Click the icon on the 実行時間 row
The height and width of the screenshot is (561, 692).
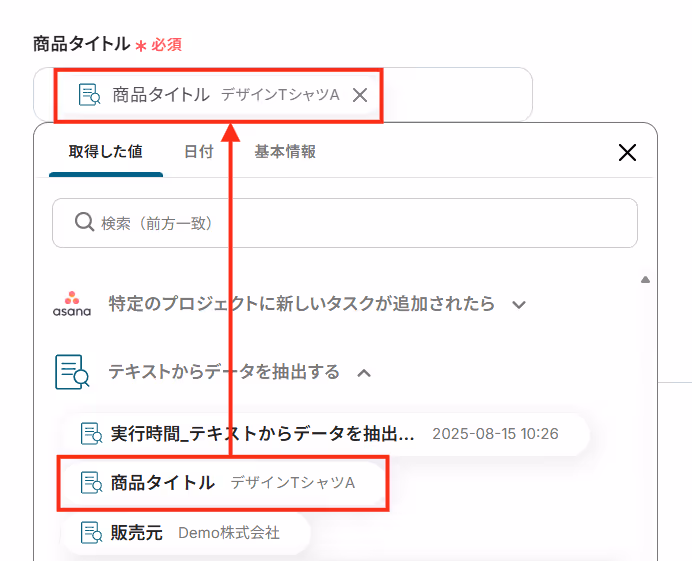coord(91,434)
